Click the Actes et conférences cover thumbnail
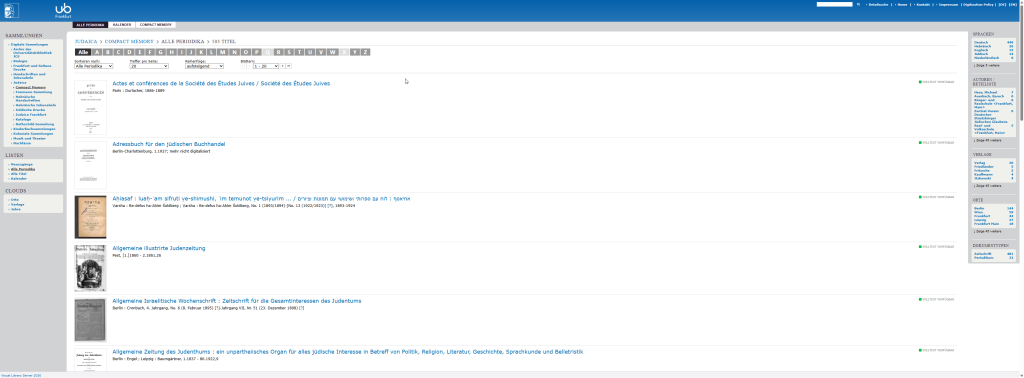 pyautogui.click(x=90, y=107)
